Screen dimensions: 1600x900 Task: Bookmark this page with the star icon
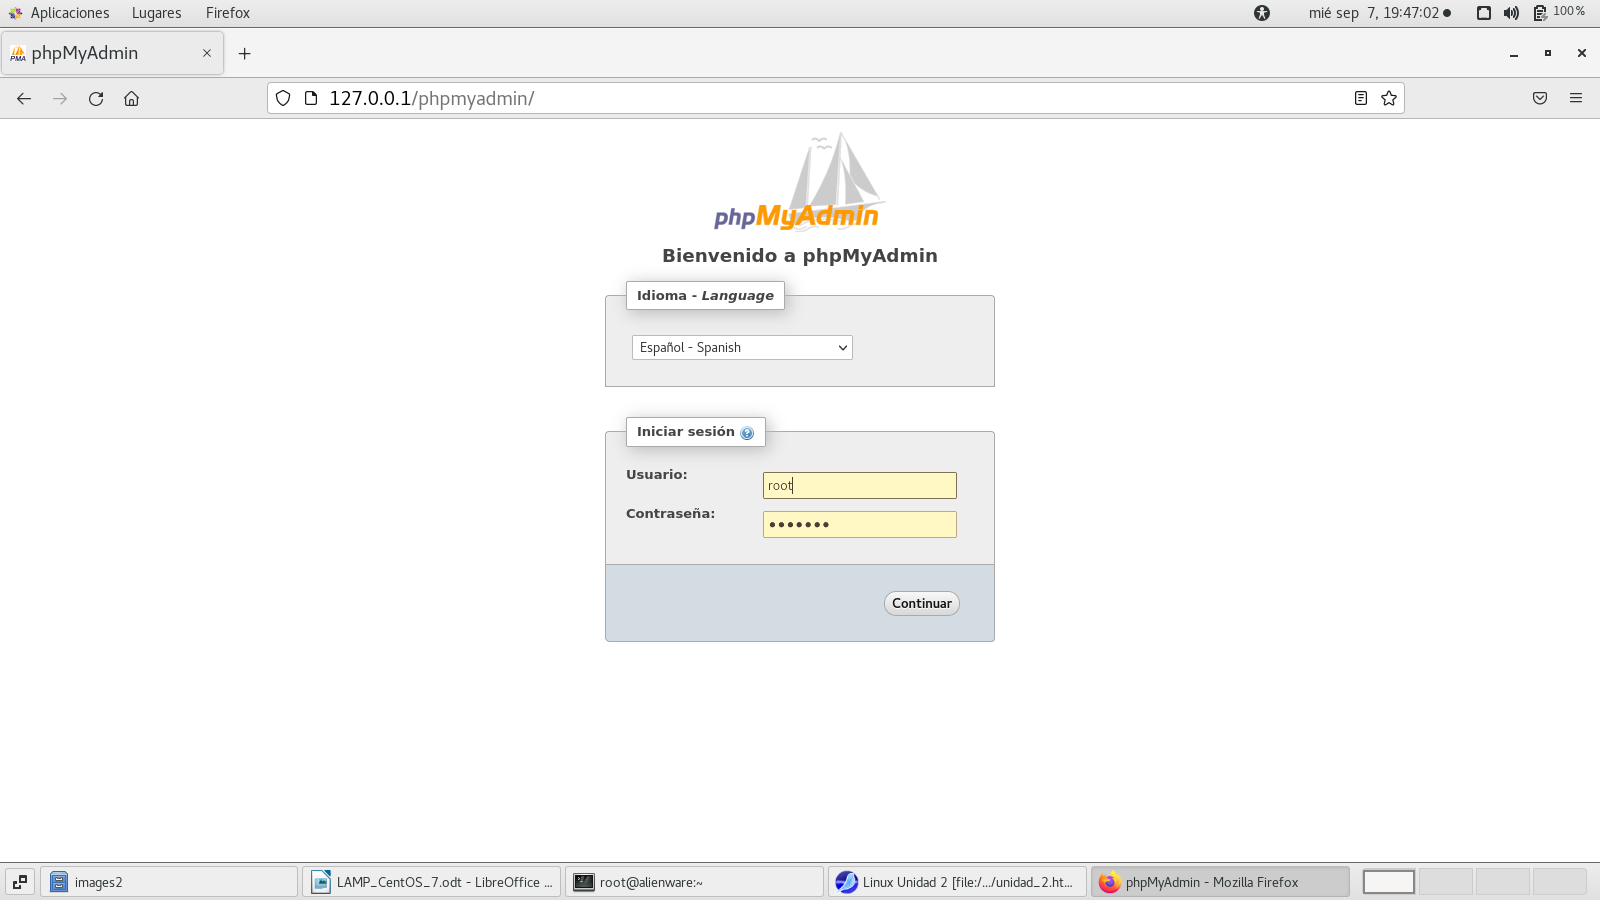pyautogui.click(x=1388, y=98)
